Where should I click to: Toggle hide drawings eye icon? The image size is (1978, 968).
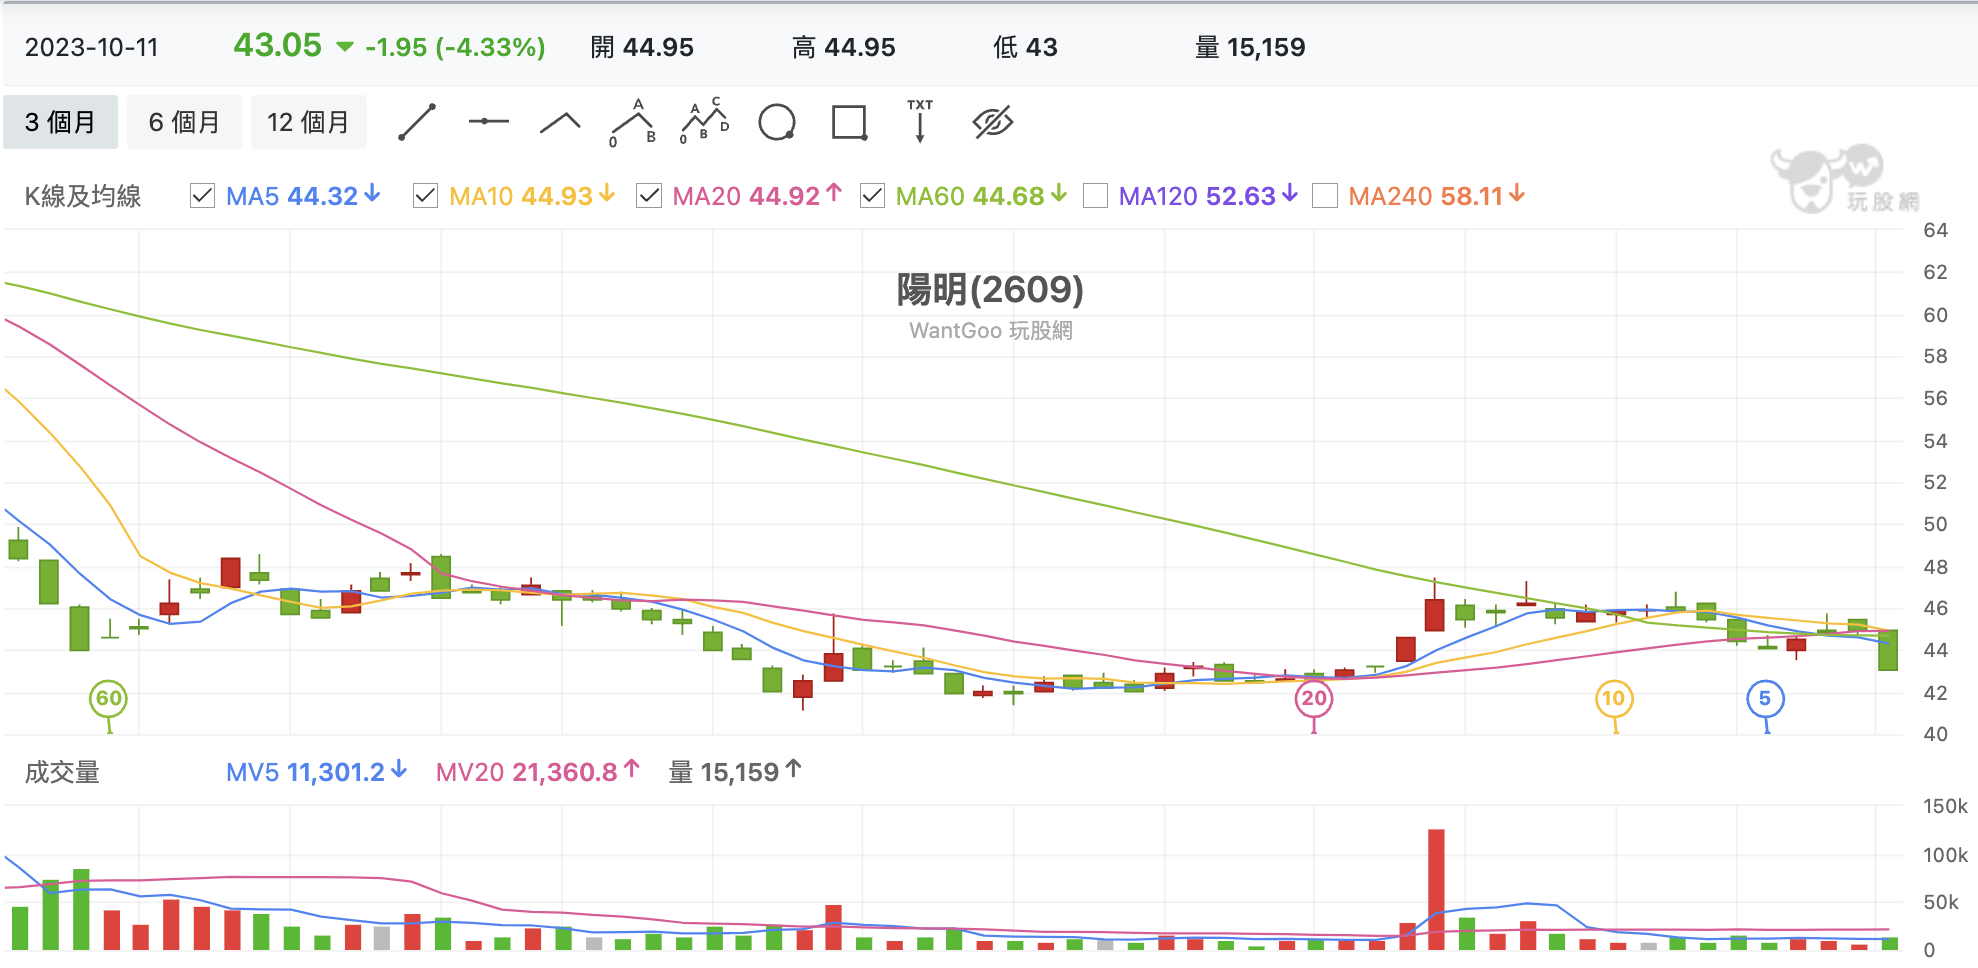coord(993,123)
